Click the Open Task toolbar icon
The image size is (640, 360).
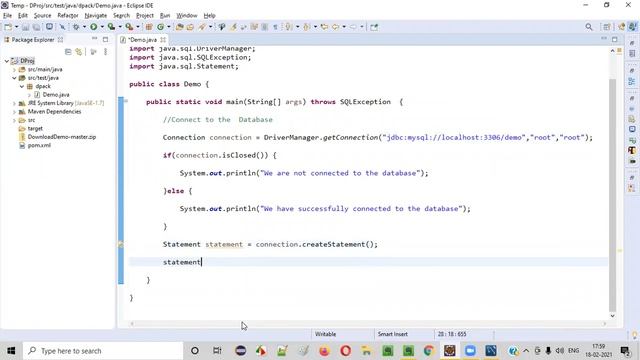[190, 27]
